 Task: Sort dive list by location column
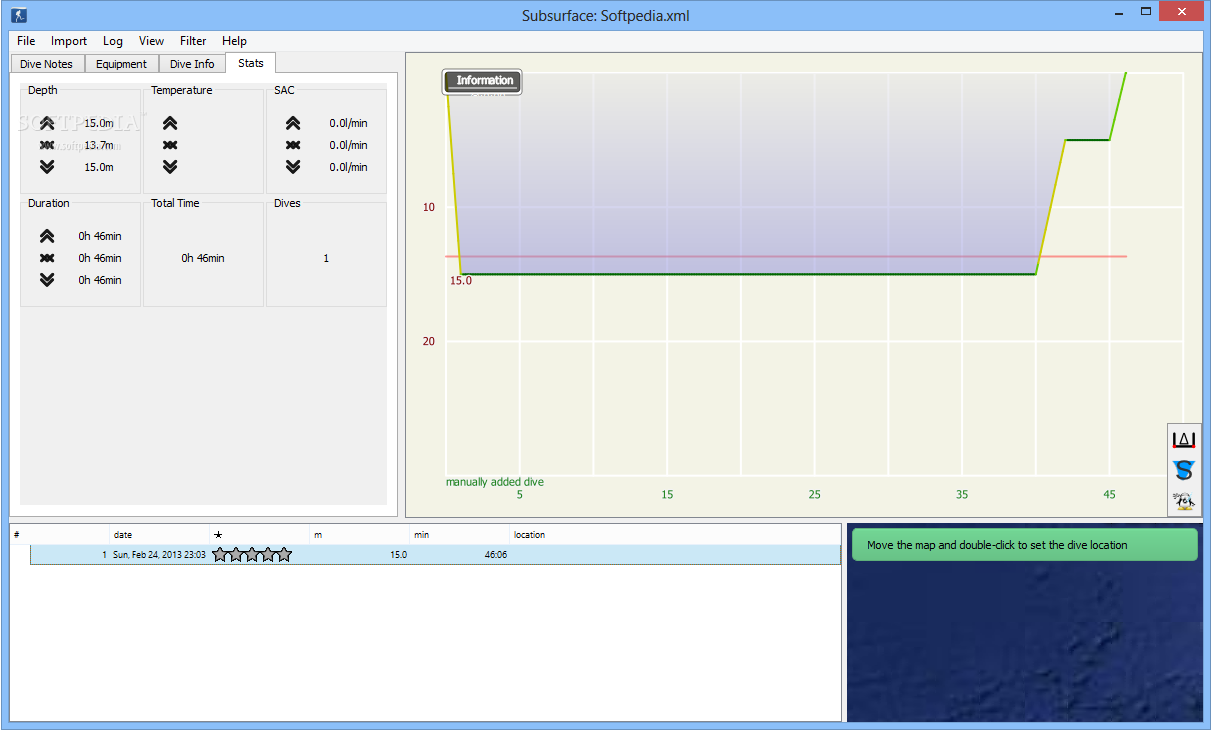pyautogui.click(x=675, y=535)
